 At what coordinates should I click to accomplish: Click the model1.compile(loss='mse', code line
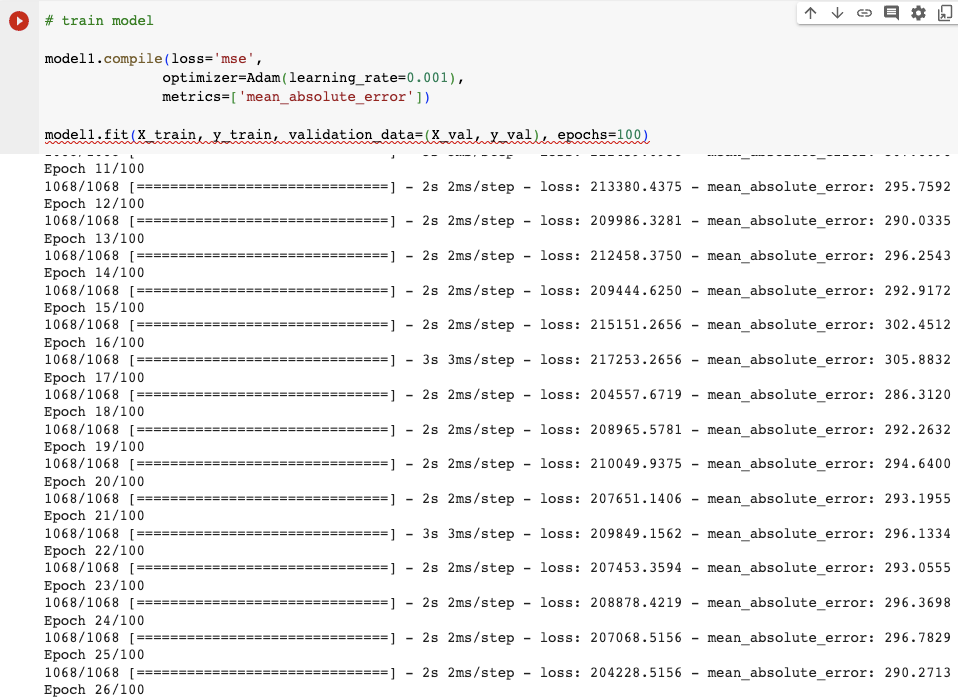(x=153, y=59)
